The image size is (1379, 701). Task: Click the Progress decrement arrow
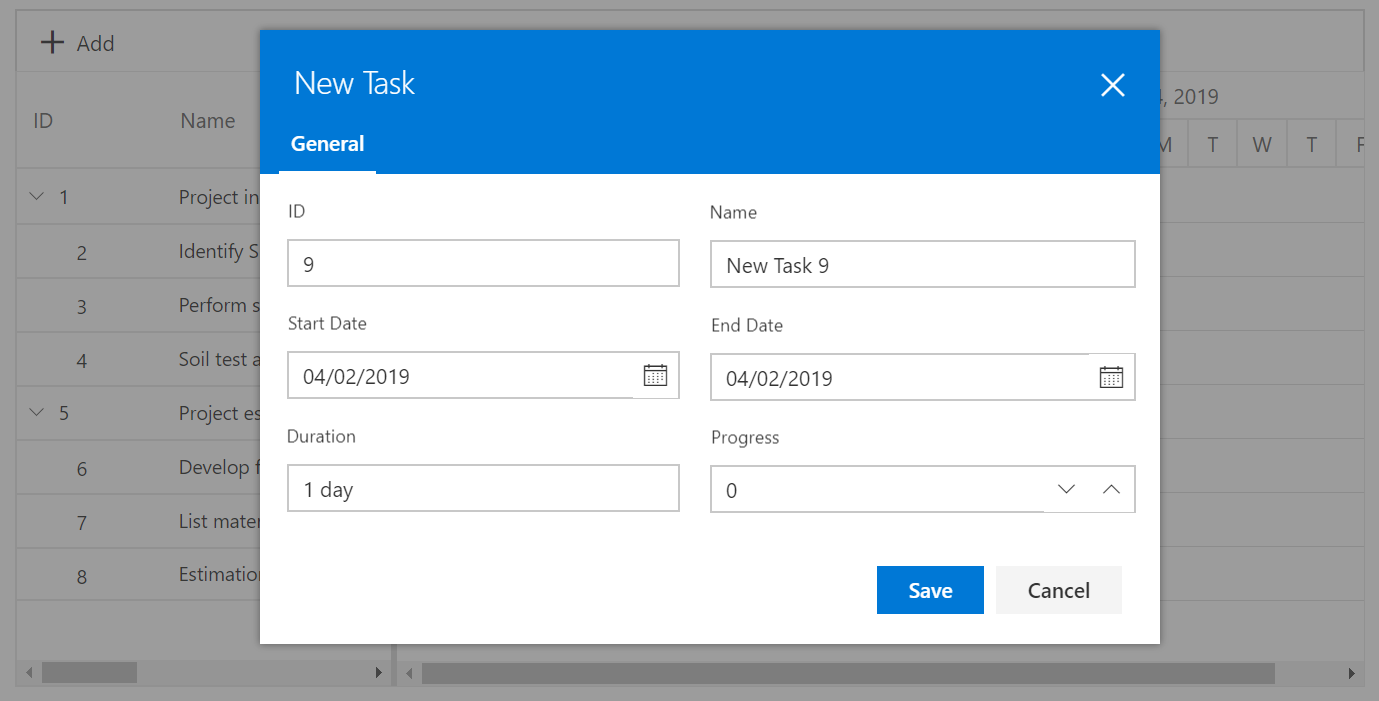coord(1066,489)
